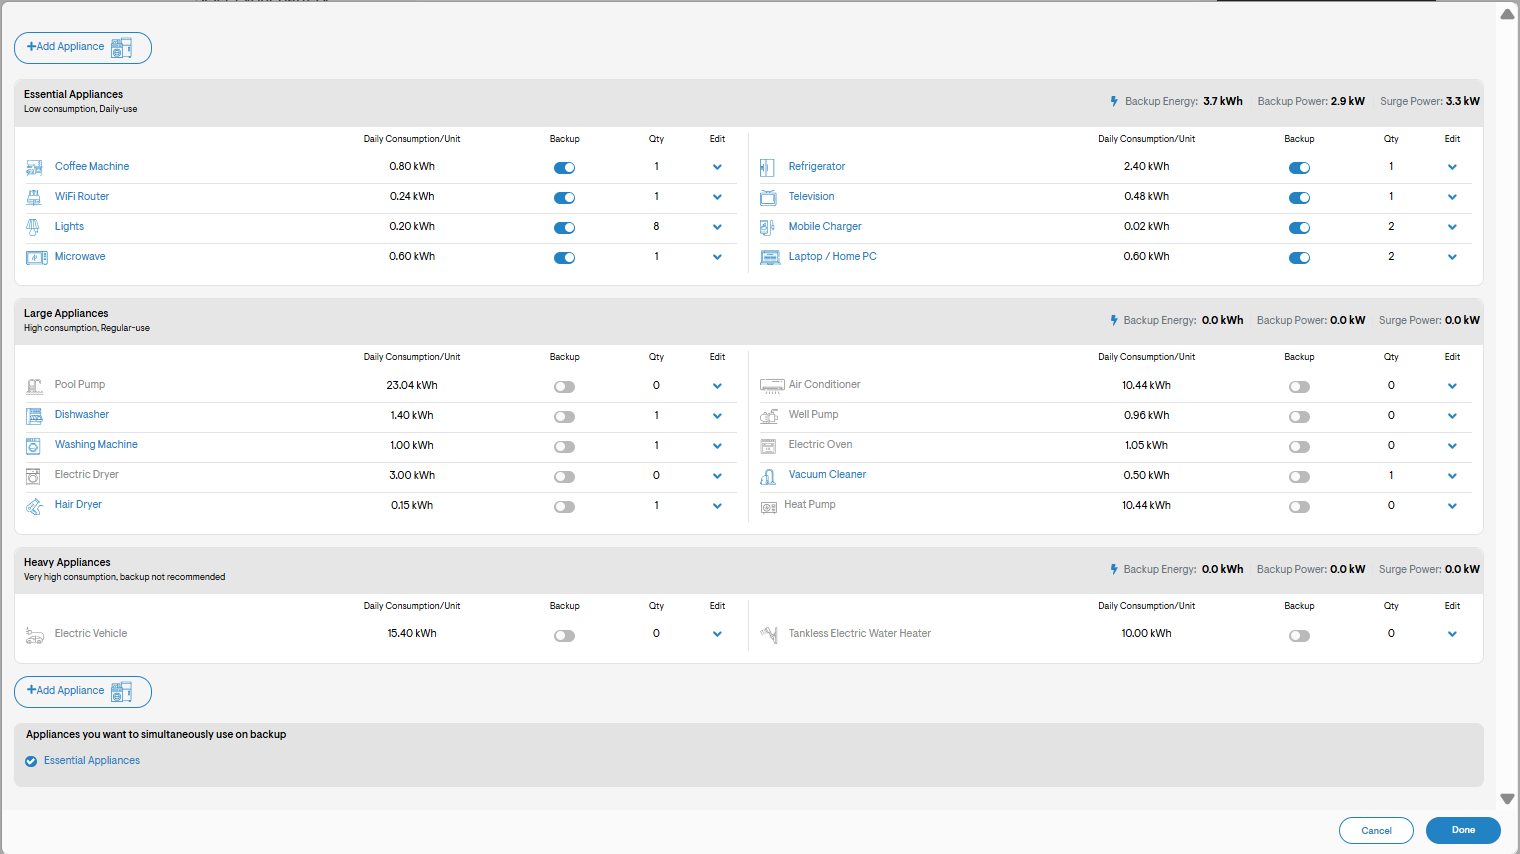
Task: Click the Hair Dryer icon
Action: [34, 506]
